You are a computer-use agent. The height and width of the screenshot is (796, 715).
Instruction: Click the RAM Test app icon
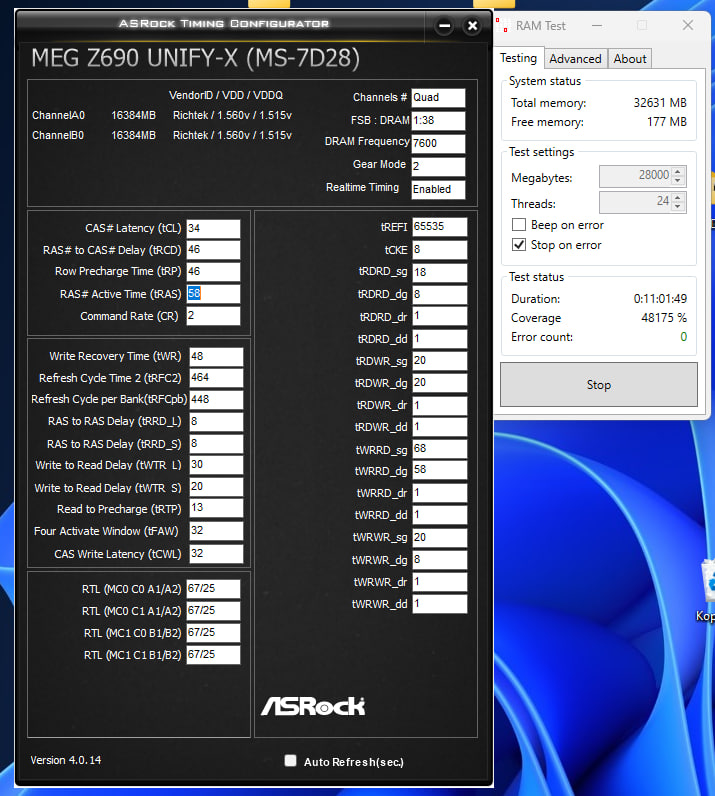pyautogui.click(x=503, y=25)
